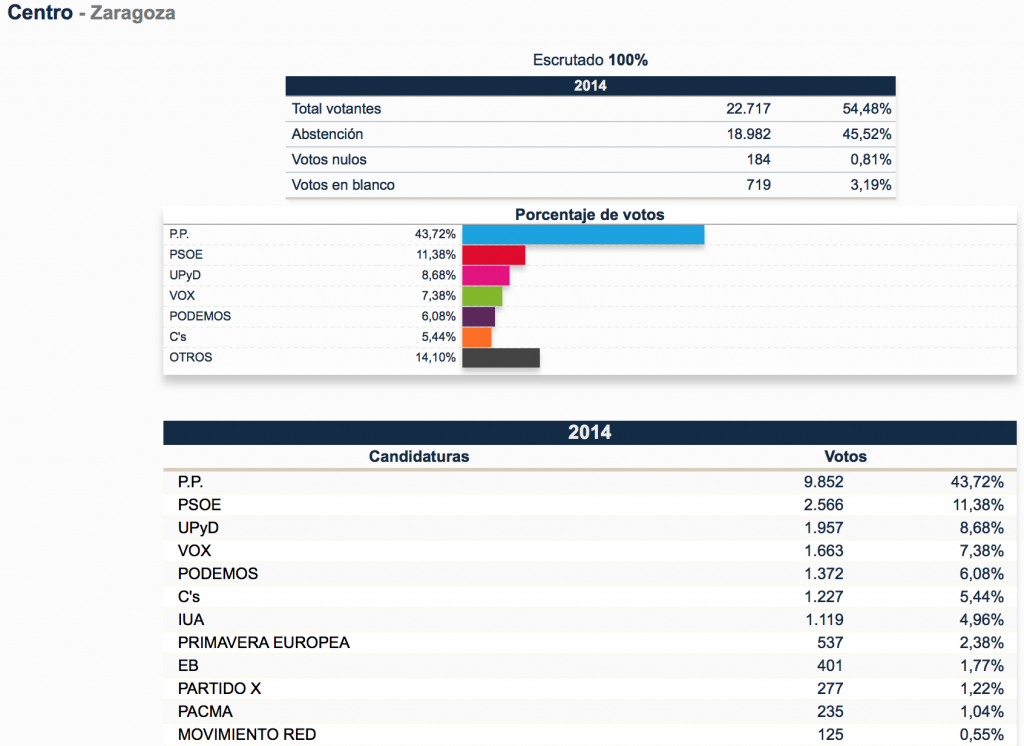Click the green VOX chart bar
This screenshot has height=746, width=1024.
pyautogui.click(x=482, y=296)
